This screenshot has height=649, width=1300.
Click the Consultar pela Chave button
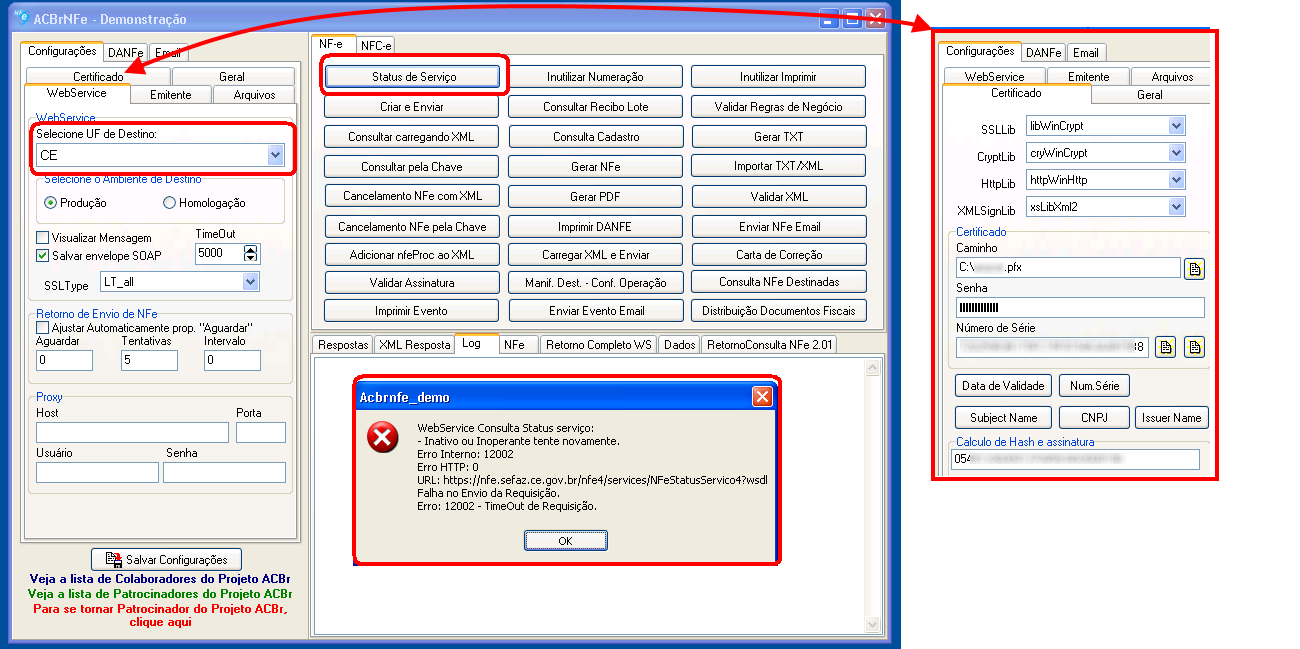pyautogui.click(x=412, y=167)
